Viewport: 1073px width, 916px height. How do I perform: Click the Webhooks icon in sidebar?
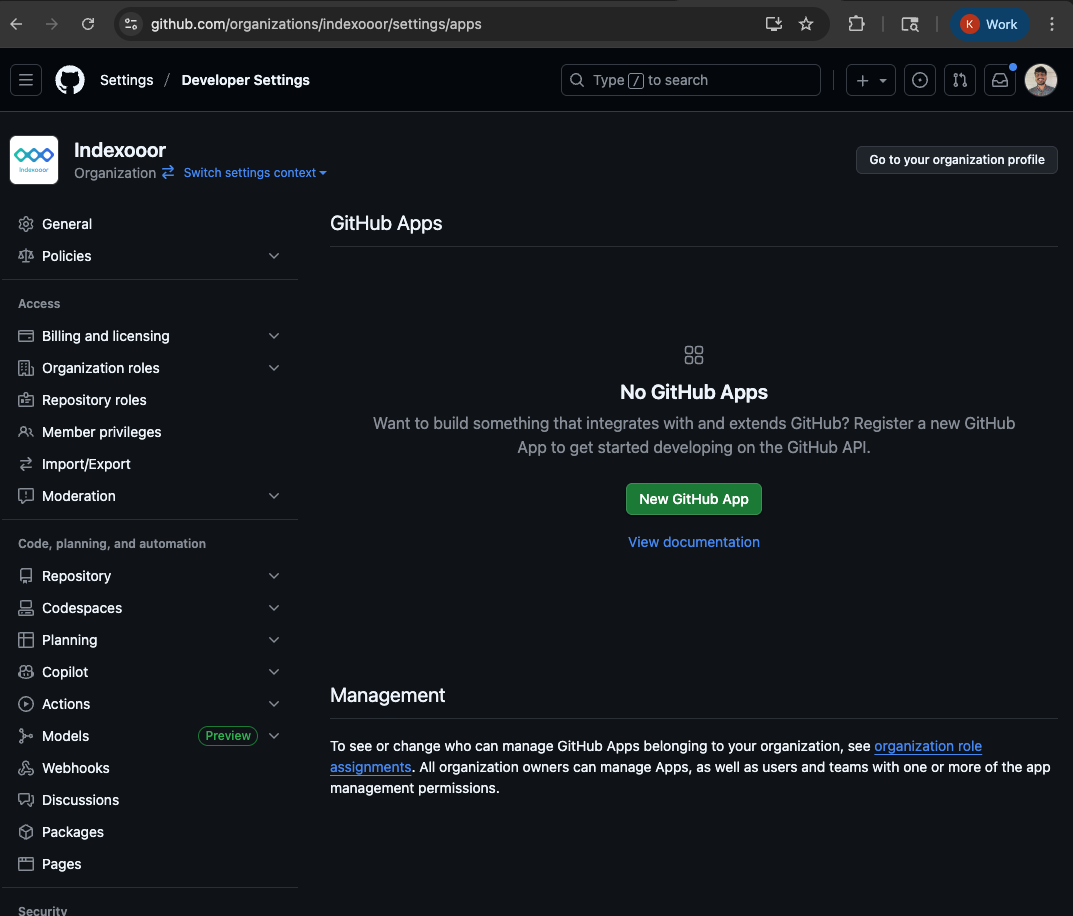(x=26, y=768)
